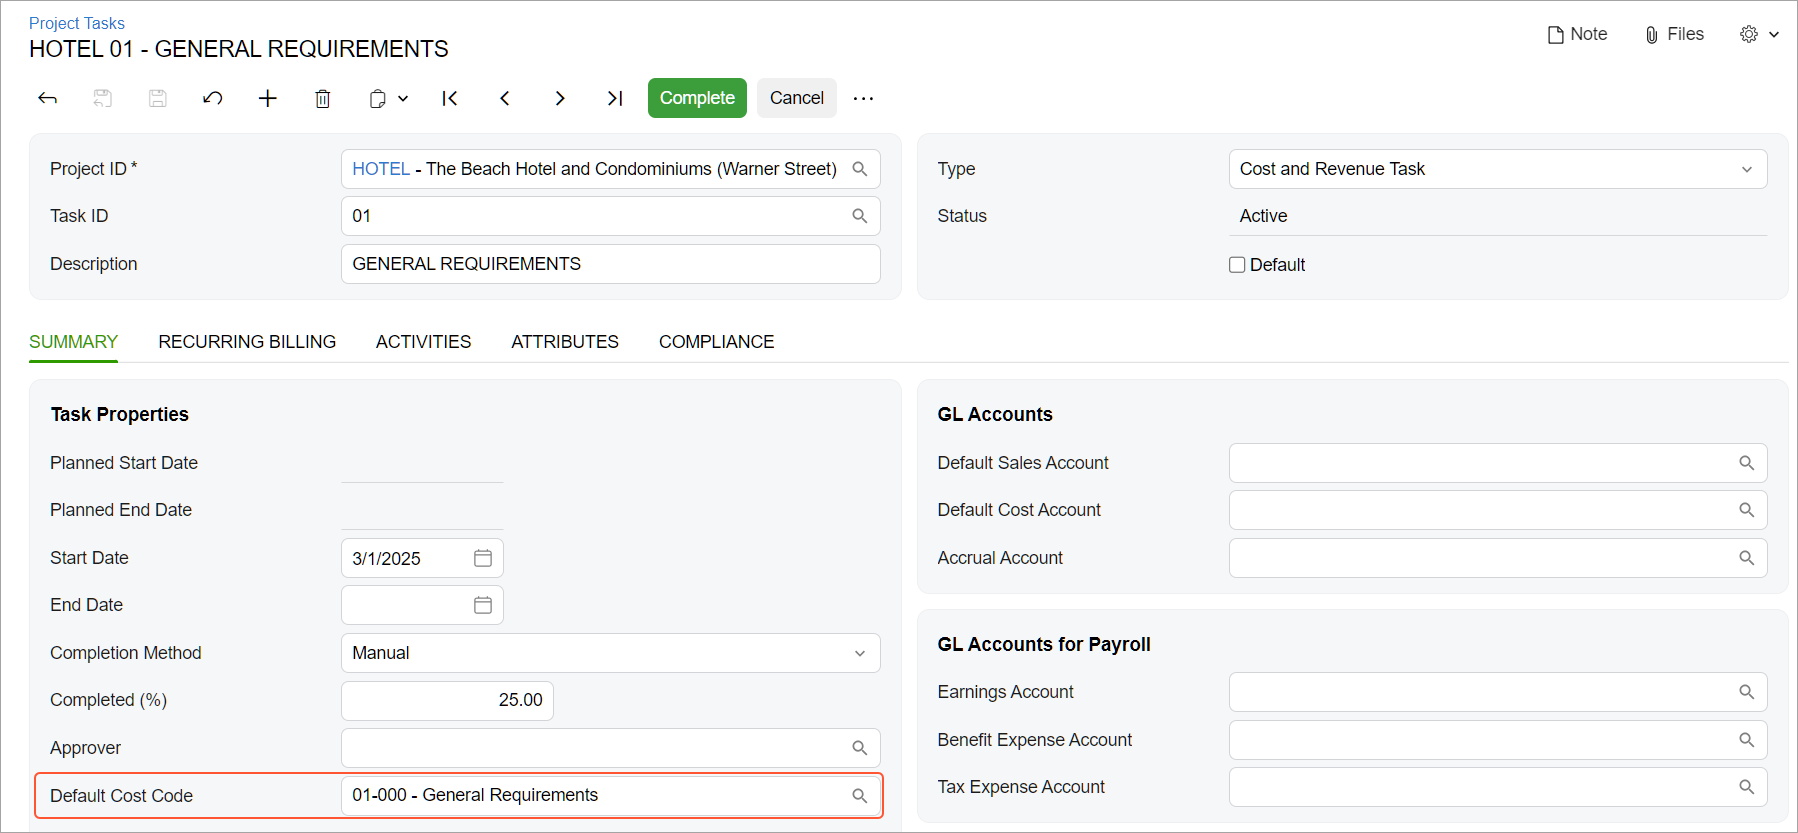The image size is (1798, 833).
Task: Open the Default Cost Code lookup
Action: tap(859, 796)
